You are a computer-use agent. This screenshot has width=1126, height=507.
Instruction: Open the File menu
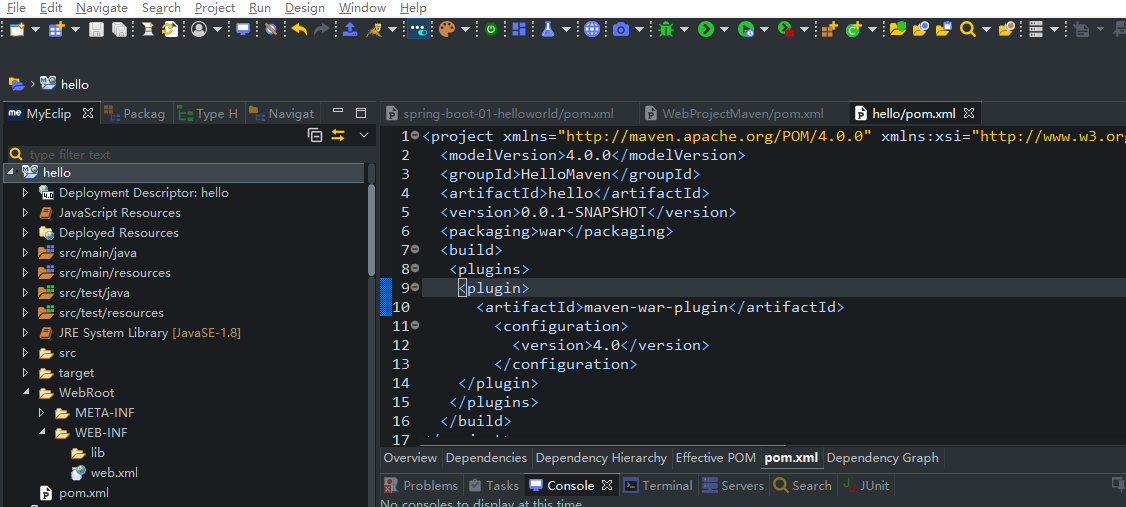(16, 8)
